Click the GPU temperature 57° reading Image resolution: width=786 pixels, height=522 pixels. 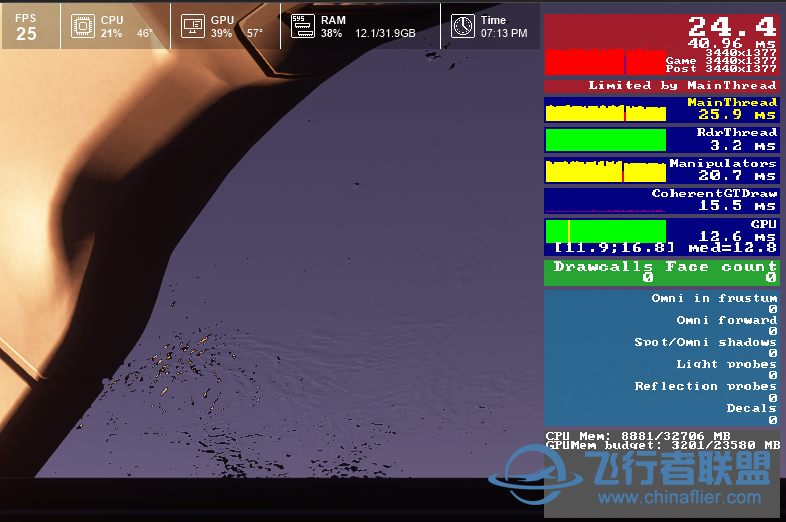[255, 33]
